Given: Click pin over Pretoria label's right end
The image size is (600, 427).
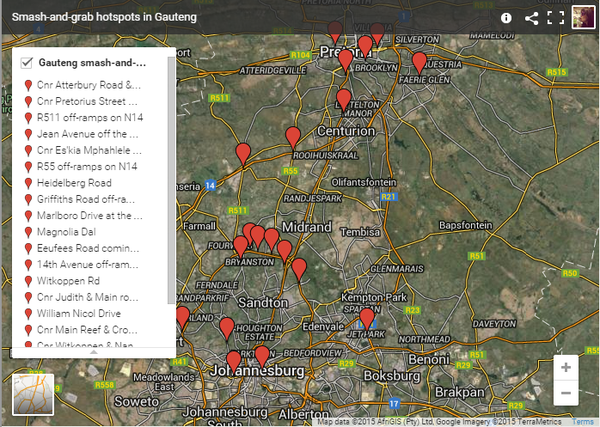Looking at the screenshot, I should pyautogui.click(x=365, y=46).
